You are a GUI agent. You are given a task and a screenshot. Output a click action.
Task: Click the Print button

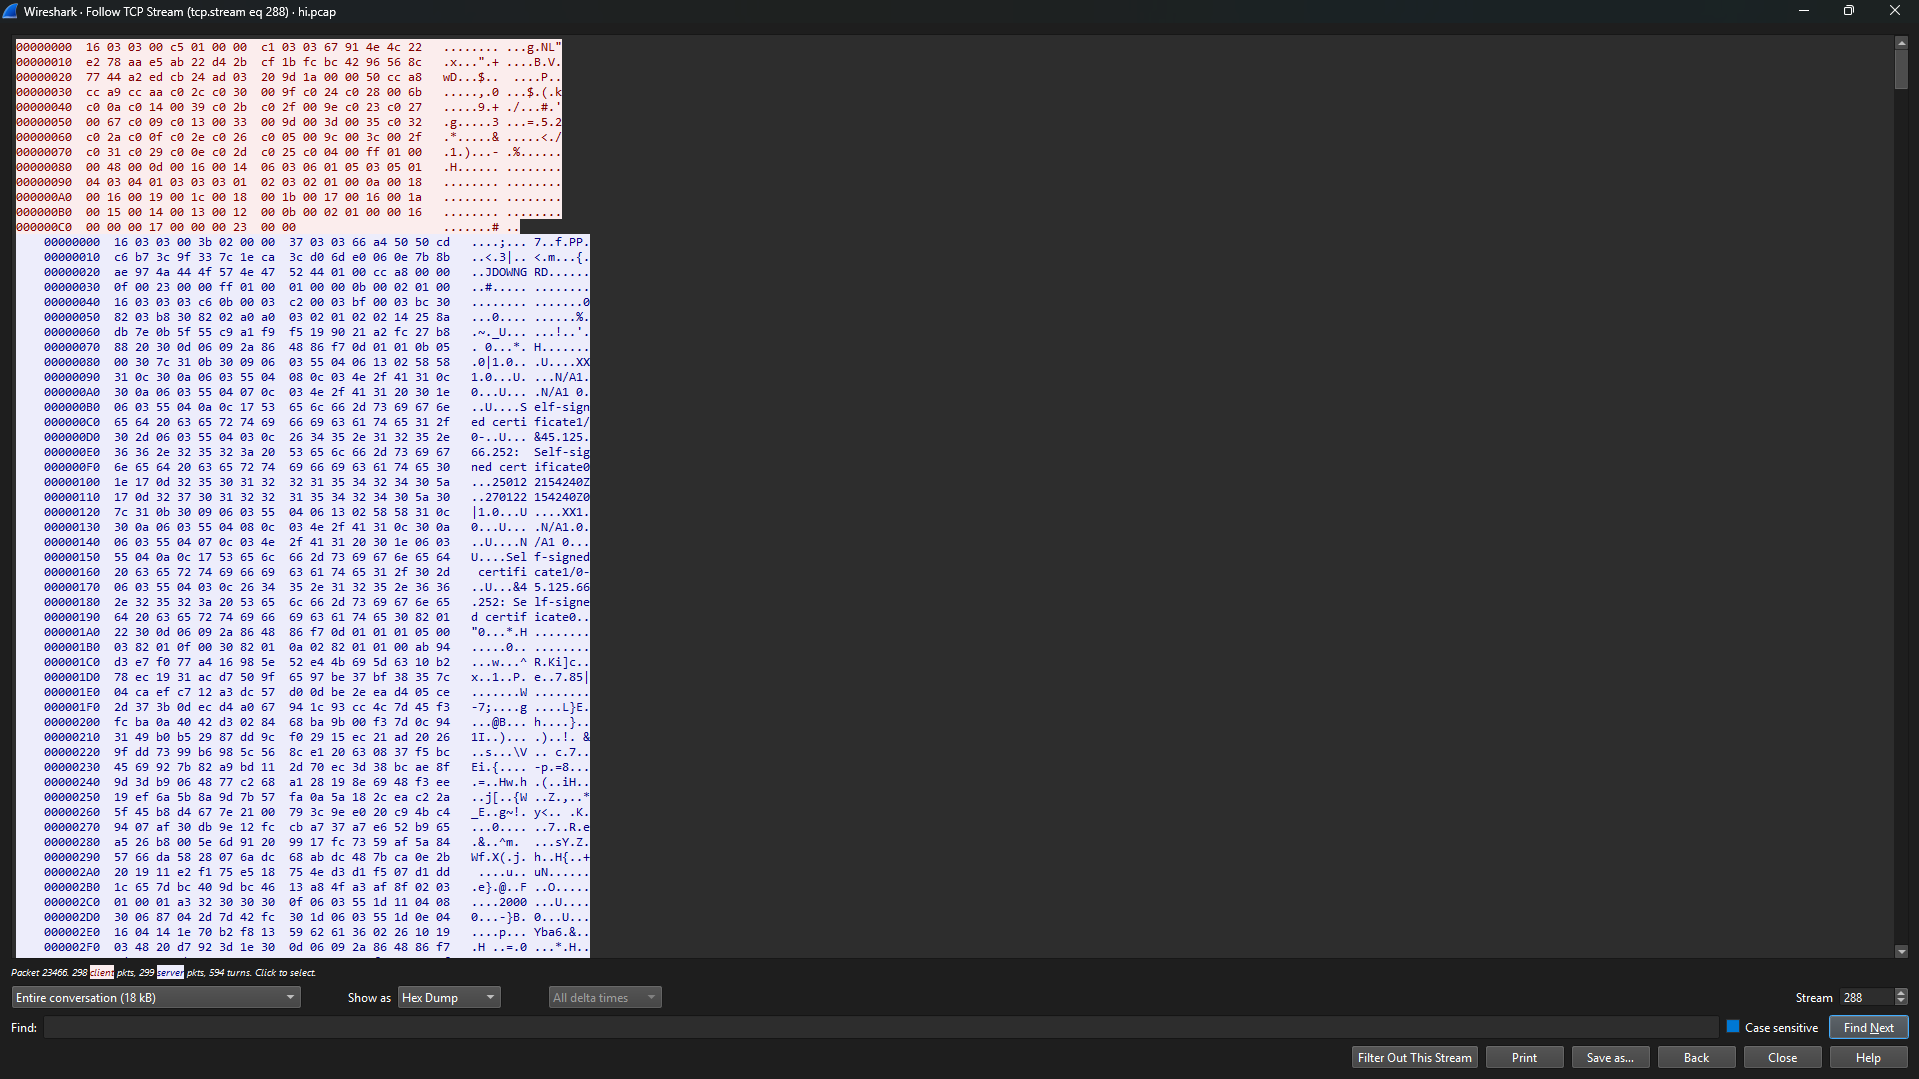click(1524, 1057)
